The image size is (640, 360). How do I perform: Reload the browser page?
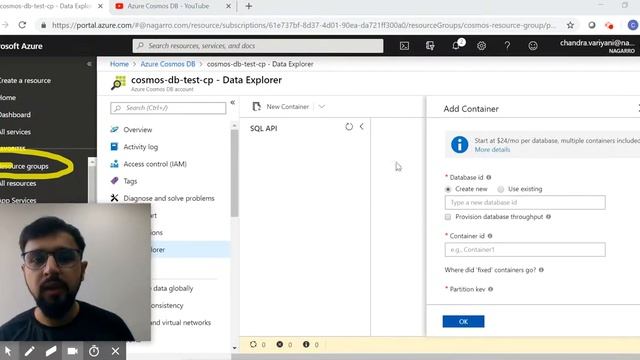[x=22, y=25]
